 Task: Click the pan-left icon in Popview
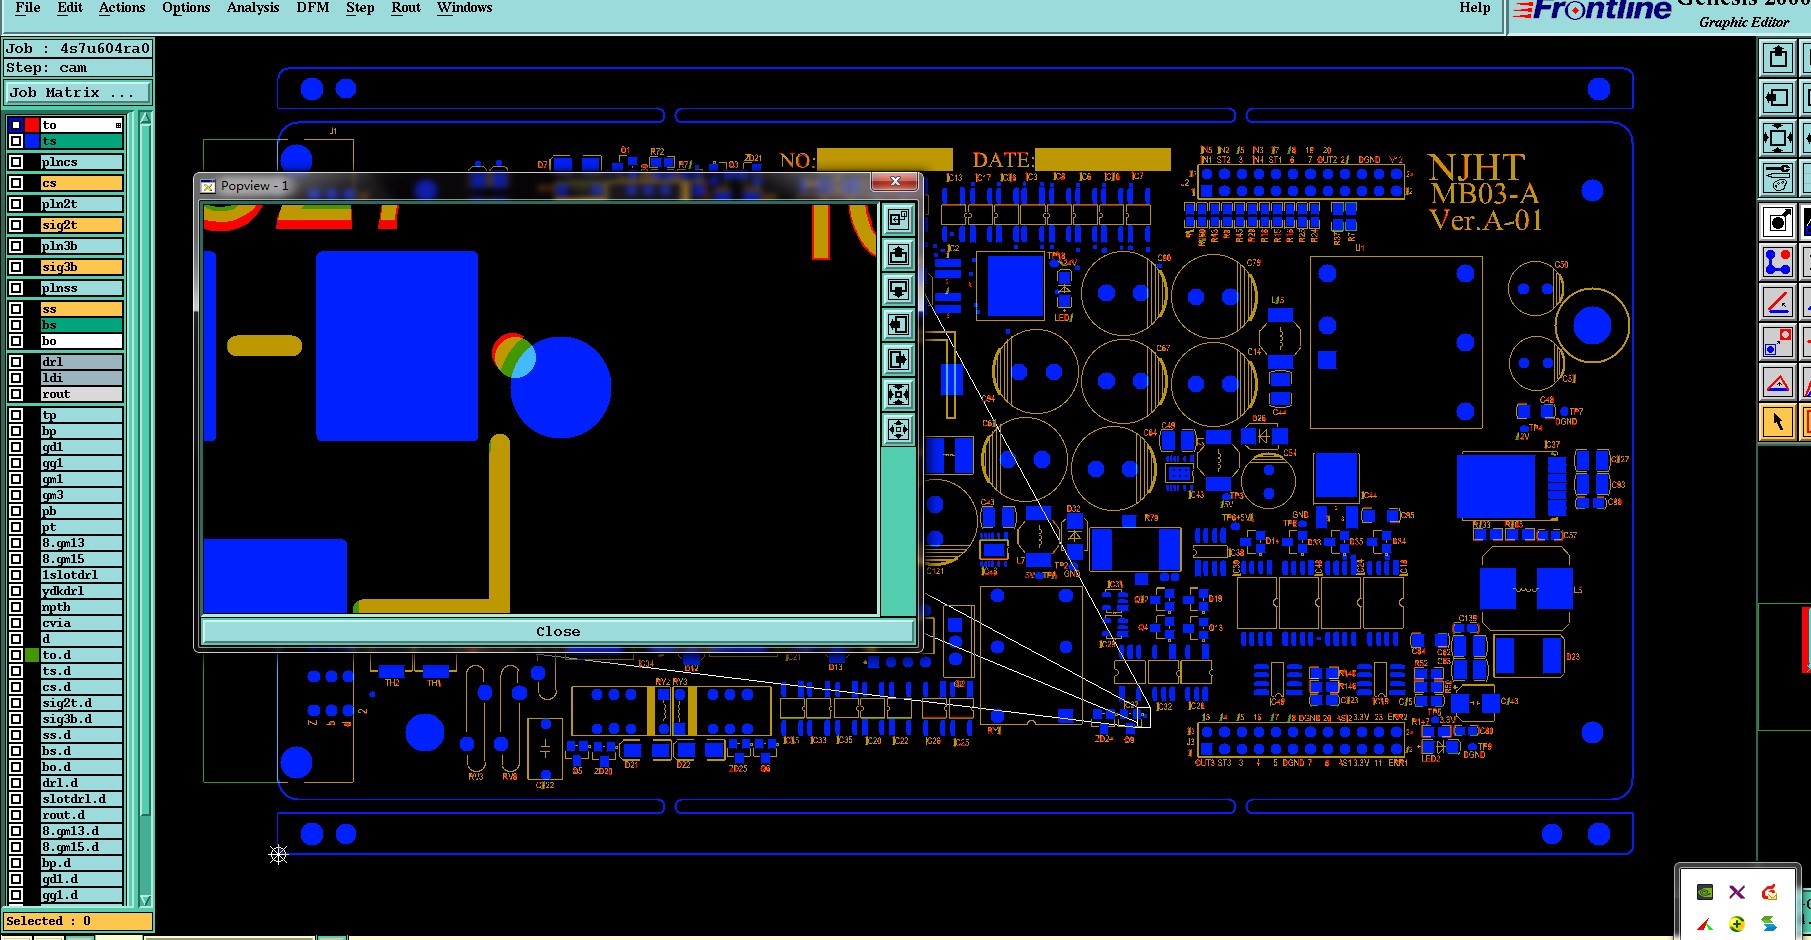[x=899, y=324]
